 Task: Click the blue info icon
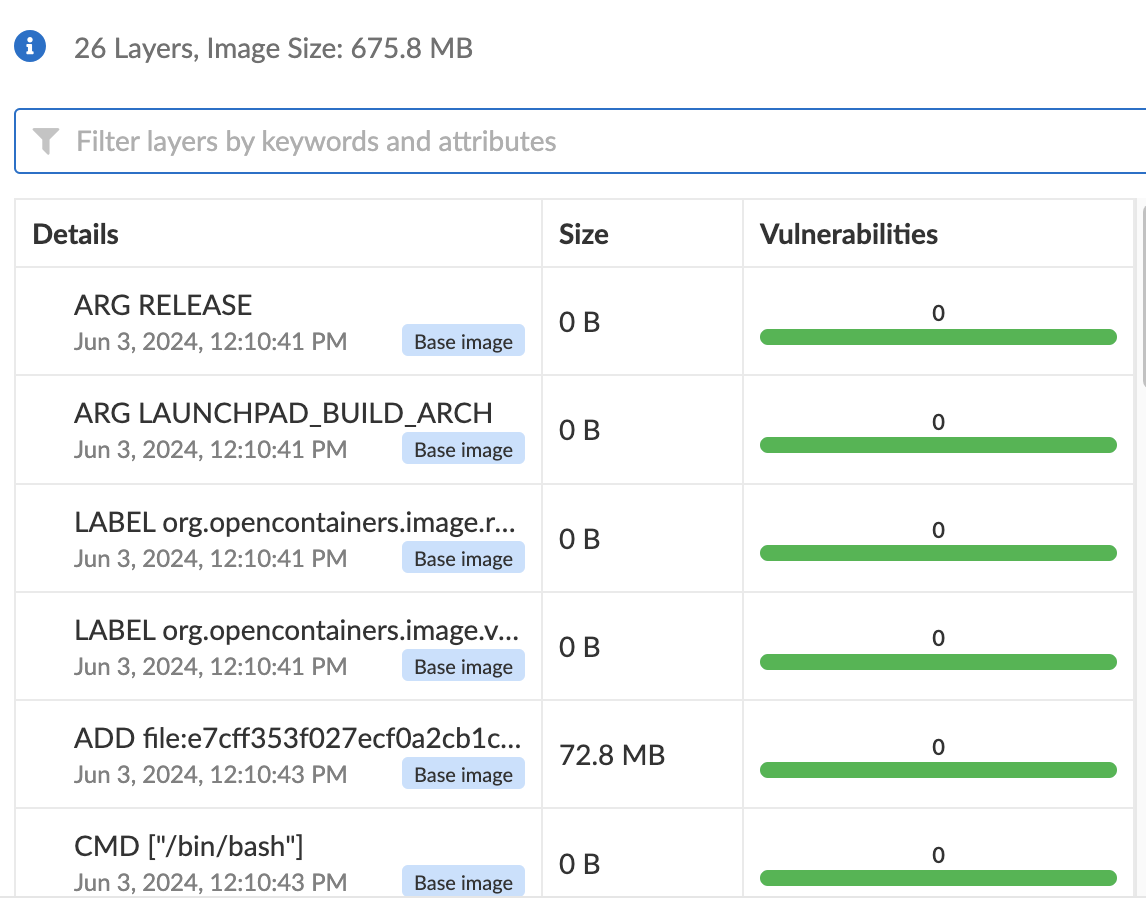coord(31,46)
